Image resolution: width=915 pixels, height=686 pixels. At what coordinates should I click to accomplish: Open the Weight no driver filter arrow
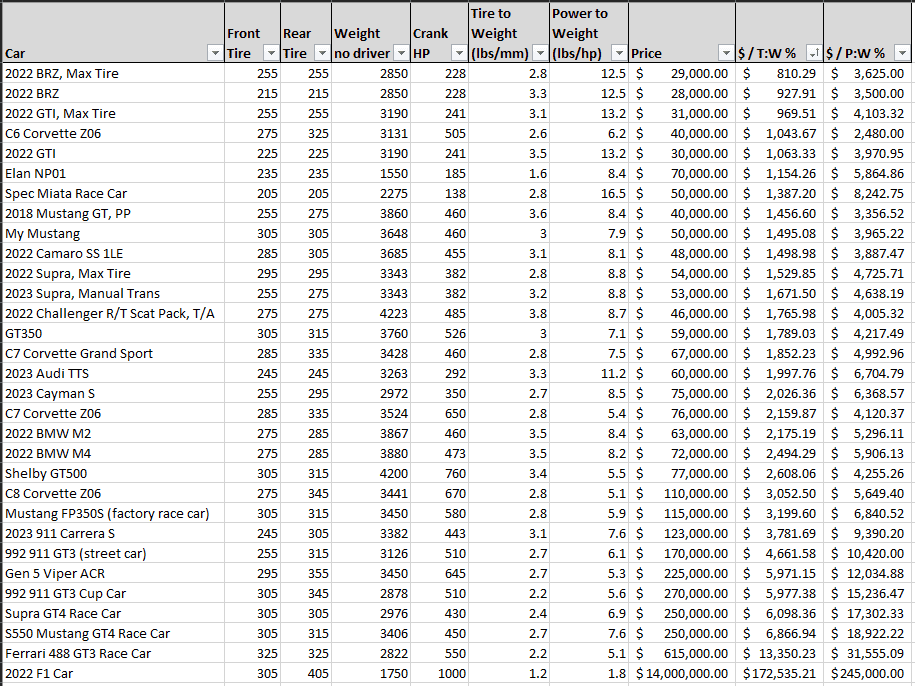(x=401, y=53)
